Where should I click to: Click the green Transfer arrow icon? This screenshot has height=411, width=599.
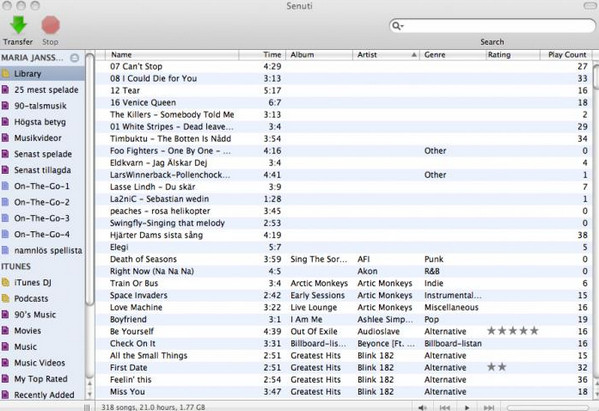[18, 25]
